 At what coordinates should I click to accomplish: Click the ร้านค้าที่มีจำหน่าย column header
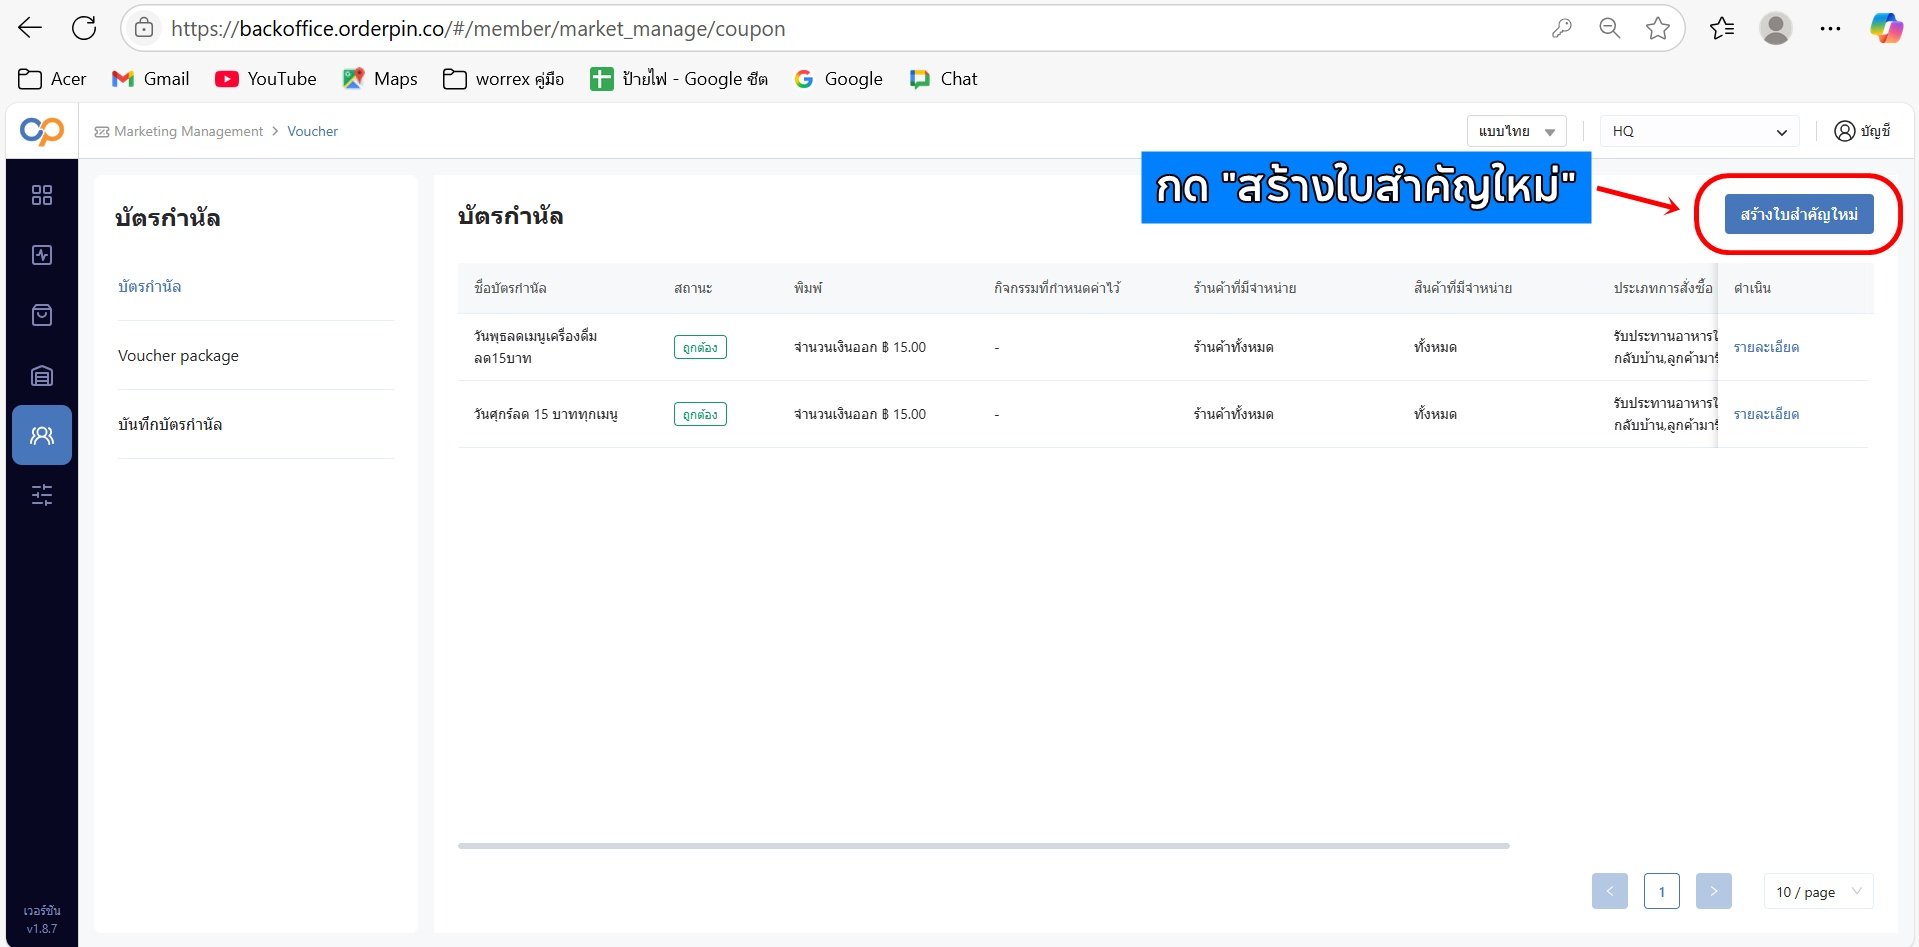tap(1245, 288)
